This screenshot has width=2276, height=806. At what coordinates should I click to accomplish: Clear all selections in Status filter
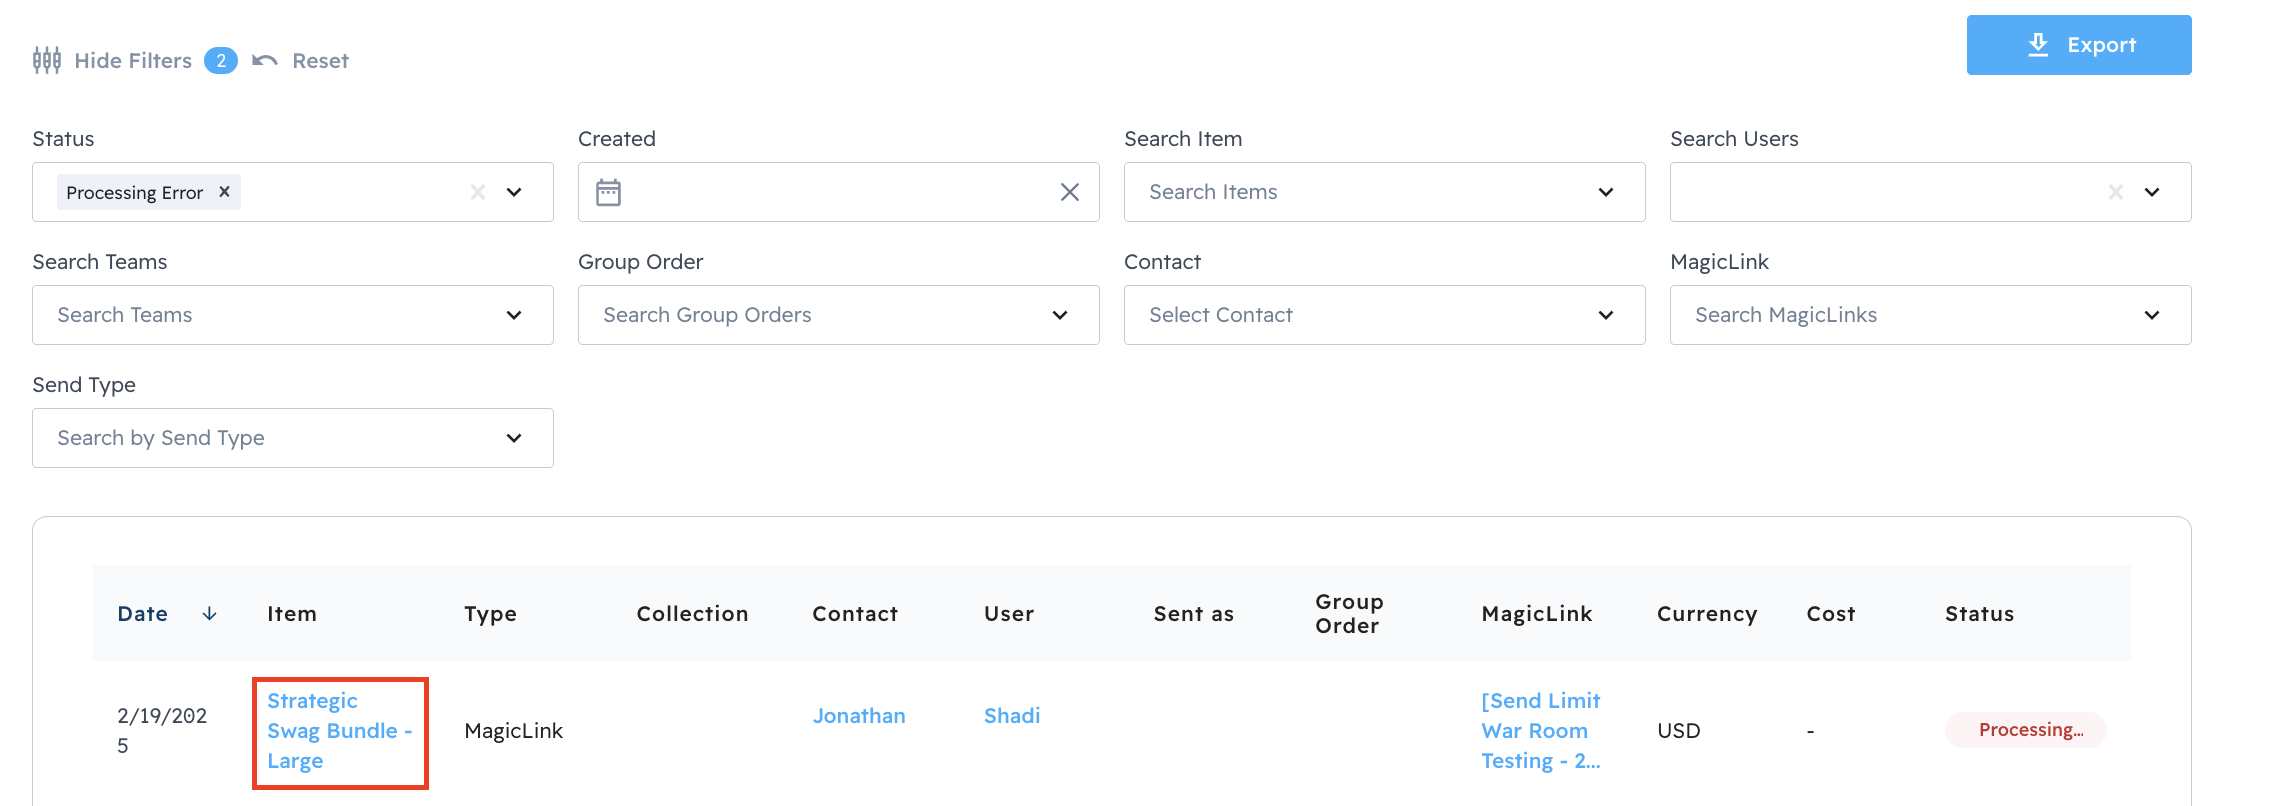[478, 192]
